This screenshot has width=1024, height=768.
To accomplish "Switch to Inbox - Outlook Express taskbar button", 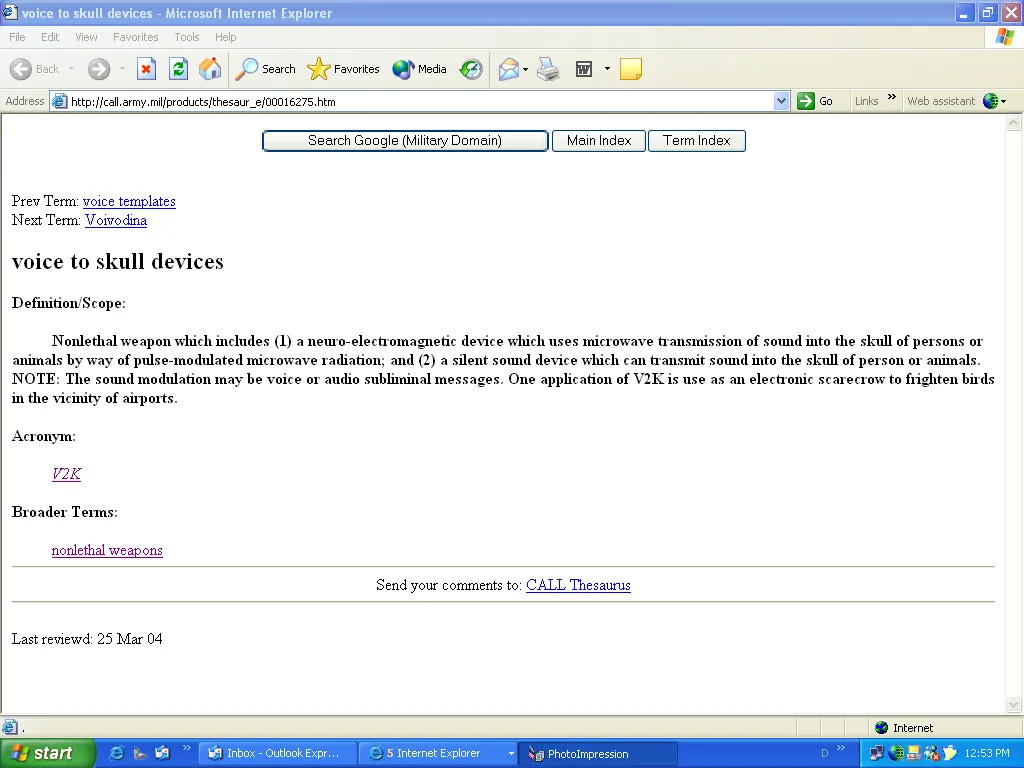I will tap(278, 754).
